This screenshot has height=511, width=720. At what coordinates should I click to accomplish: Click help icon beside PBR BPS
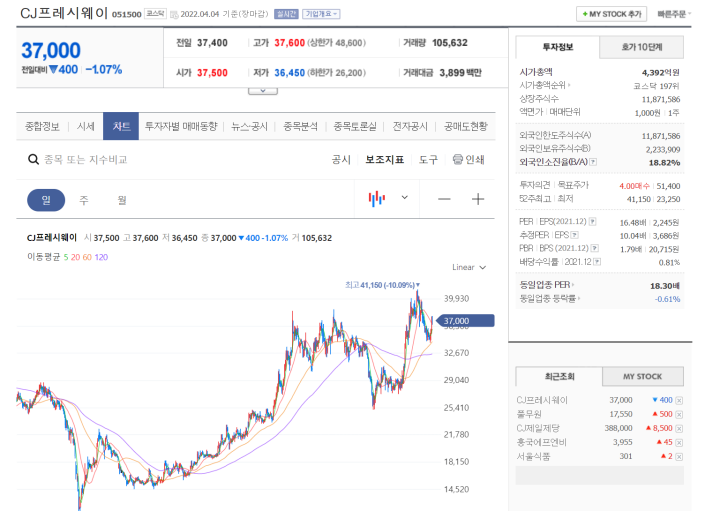[595, 248]
